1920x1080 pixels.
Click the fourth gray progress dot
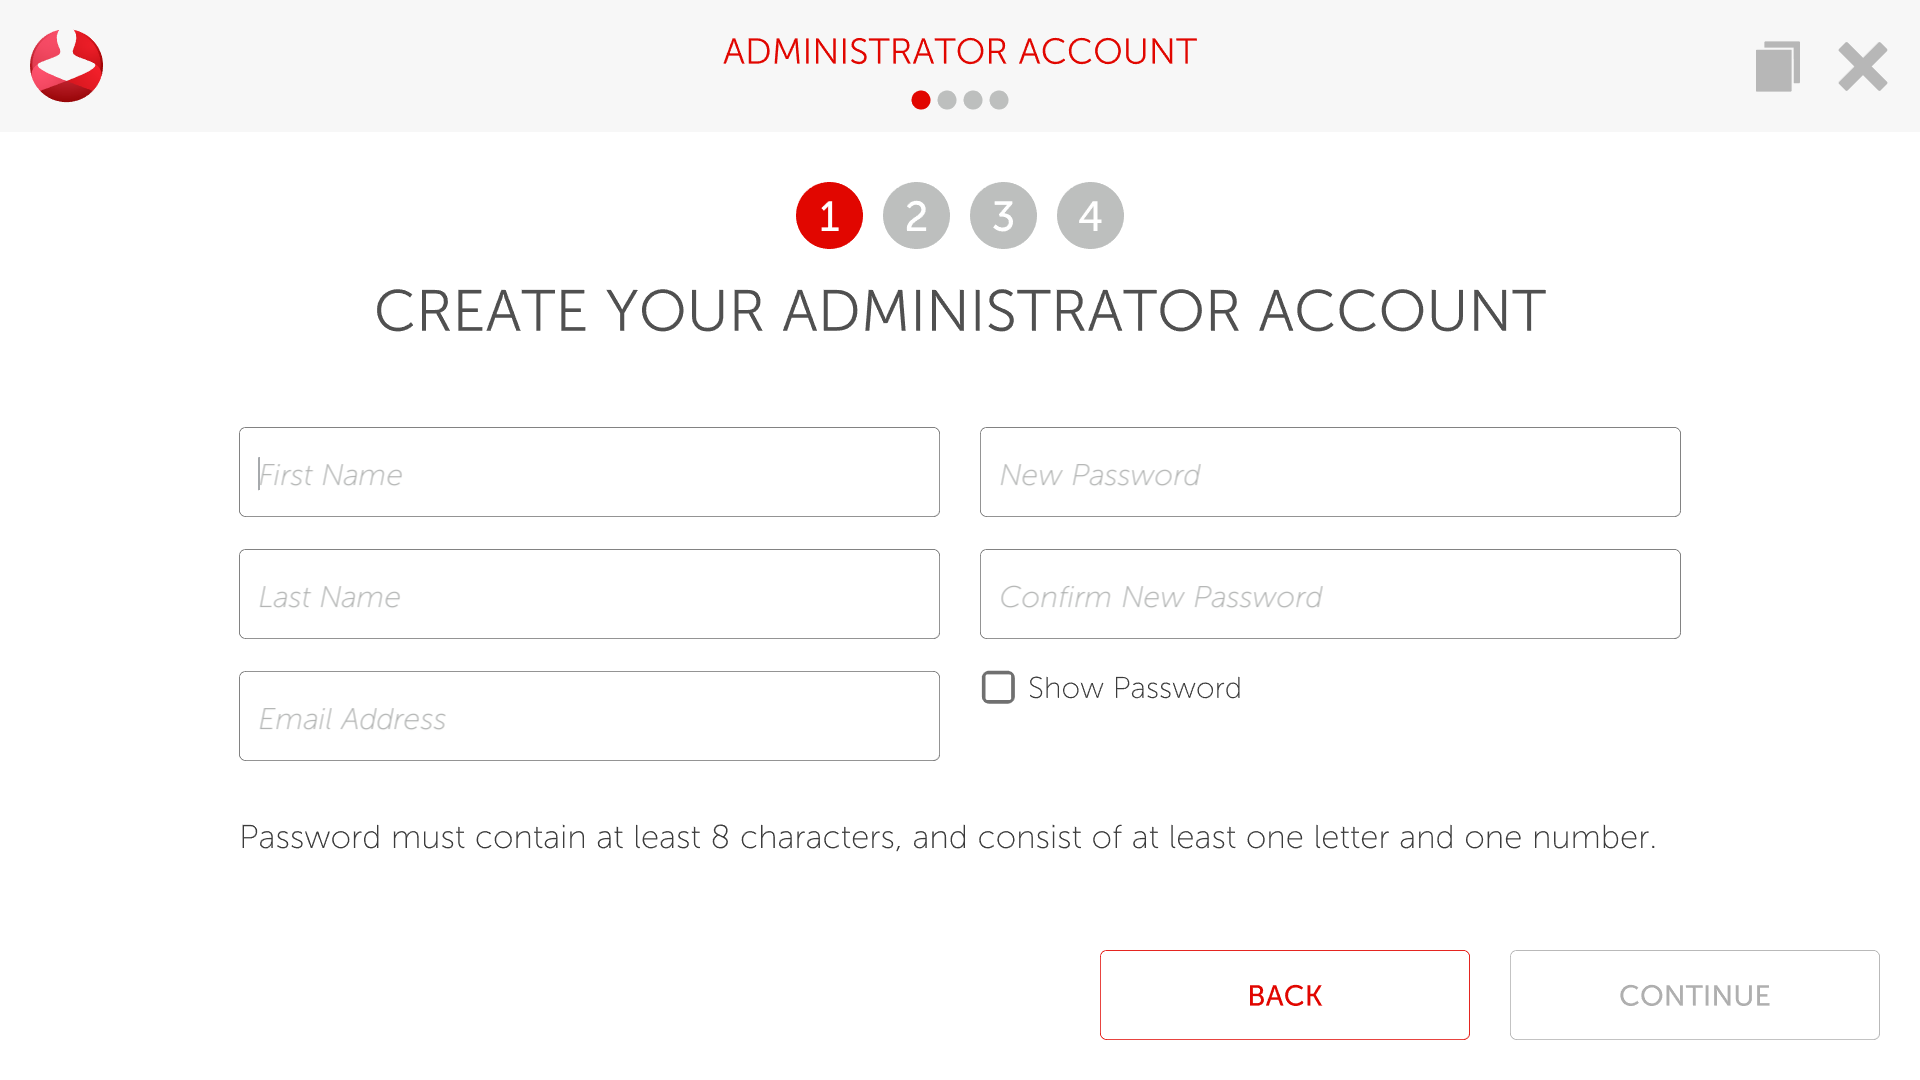(x=999, y=100)
